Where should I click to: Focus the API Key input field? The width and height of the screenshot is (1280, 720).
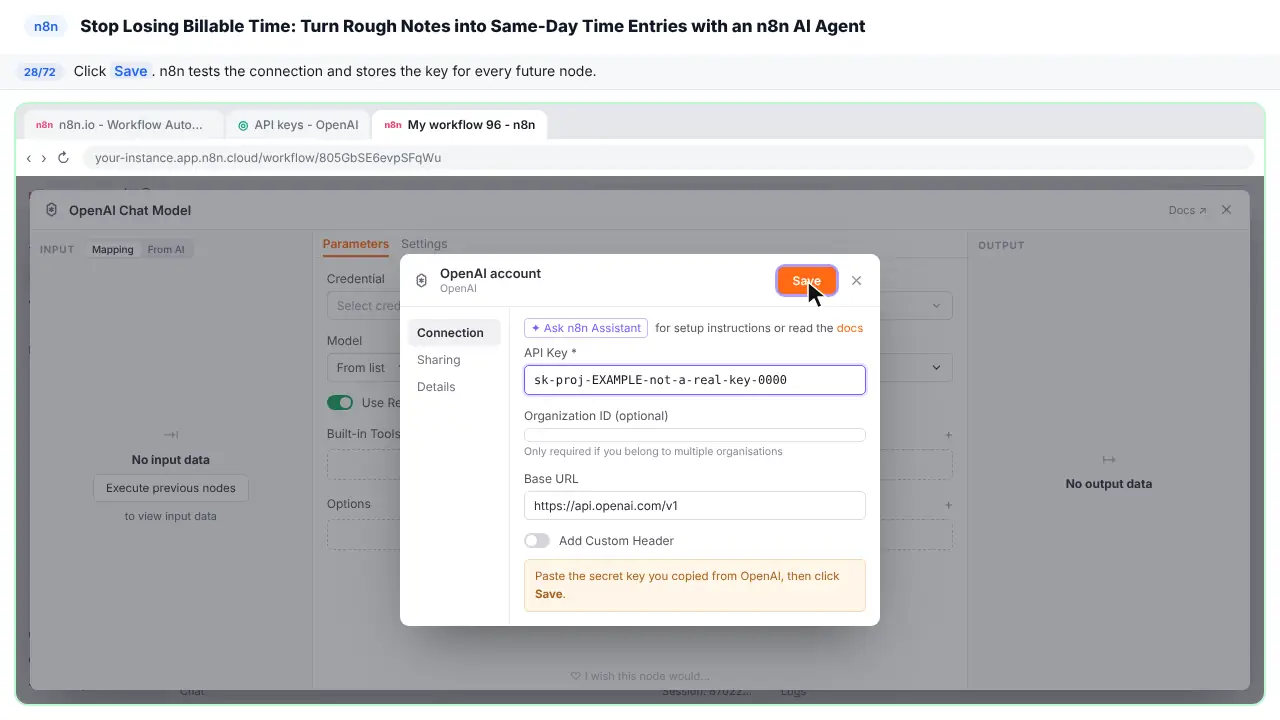point(695,380)
